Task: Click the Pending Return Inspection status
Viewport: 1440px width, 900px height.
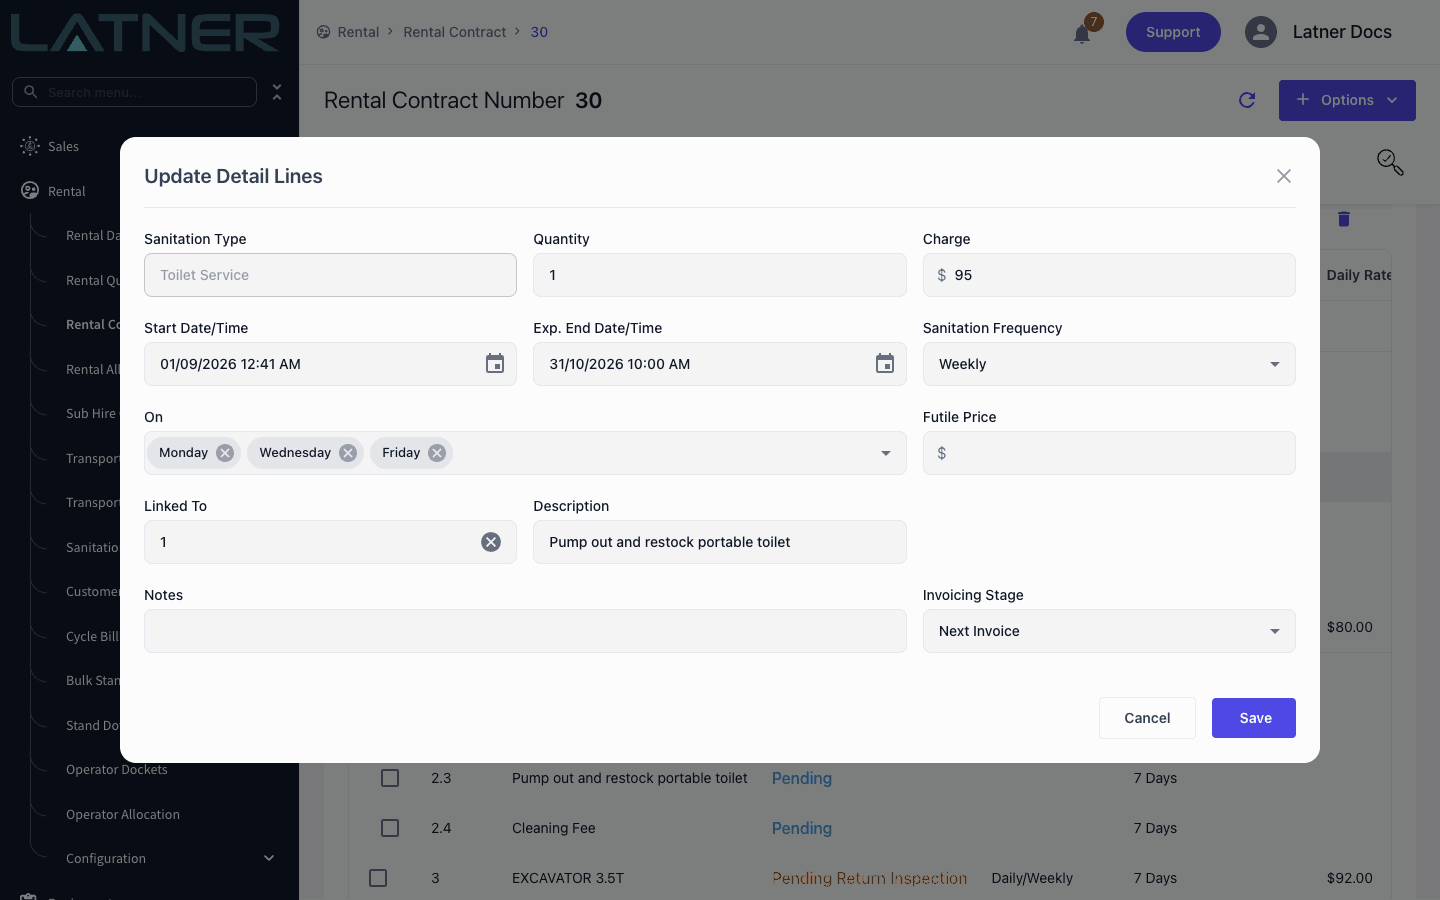Action: click(870, 878)
